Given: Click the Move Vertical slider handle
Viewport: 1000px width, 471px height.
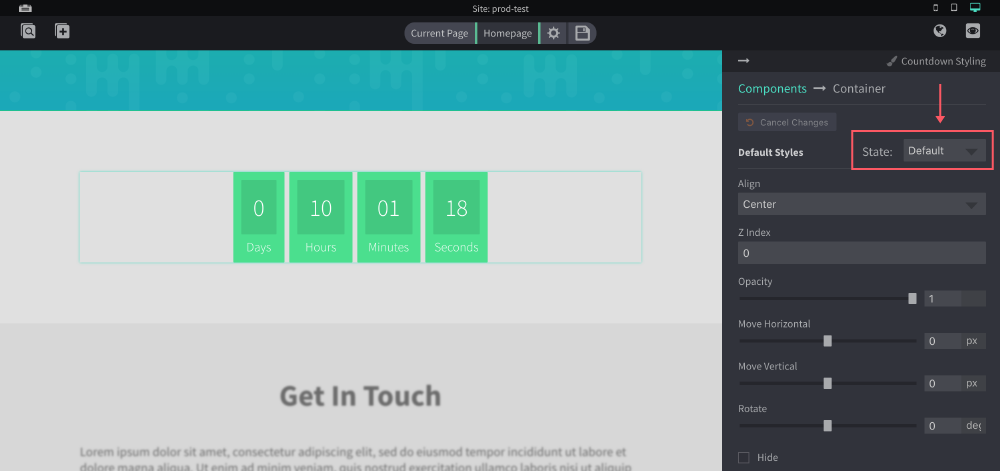Looking at the screenshot, I should click(x=827, y=383).
